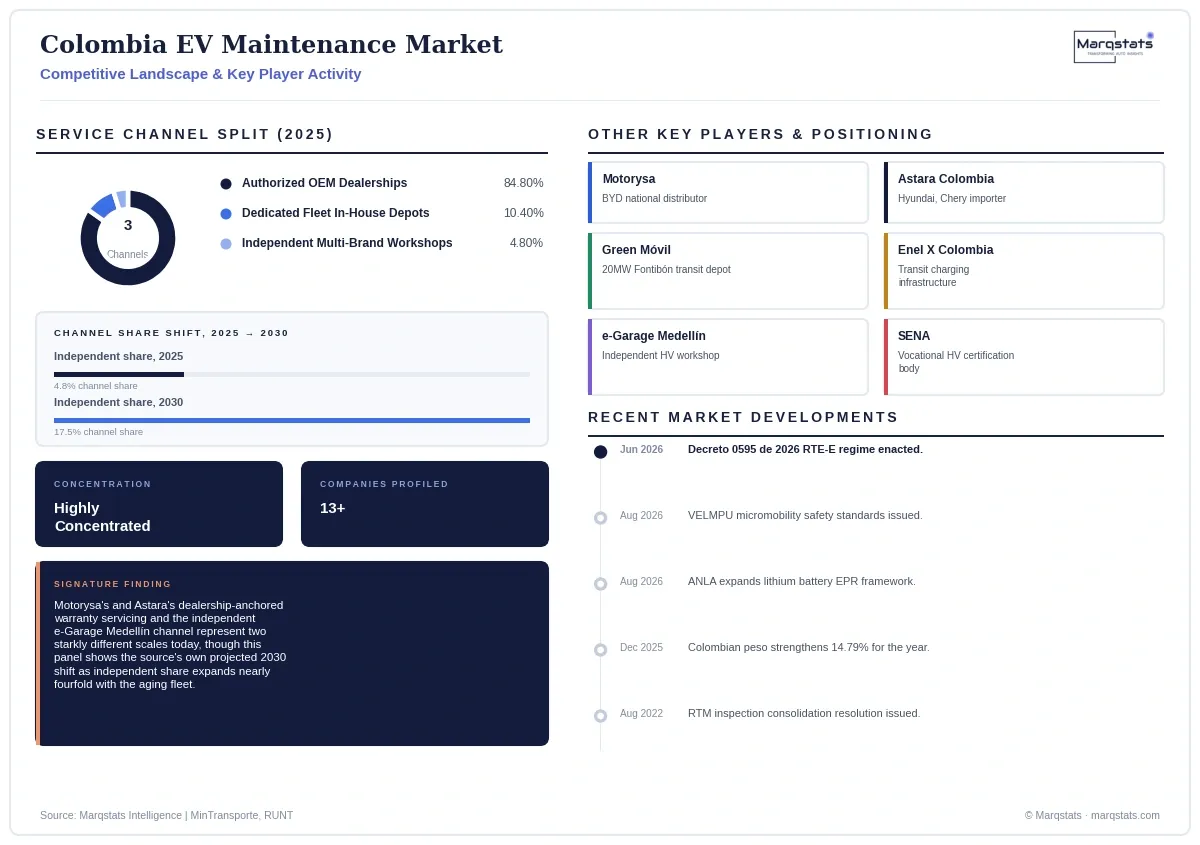
Task: Click the Service Channel Split (2025) heading
Action: pos(185,134)
